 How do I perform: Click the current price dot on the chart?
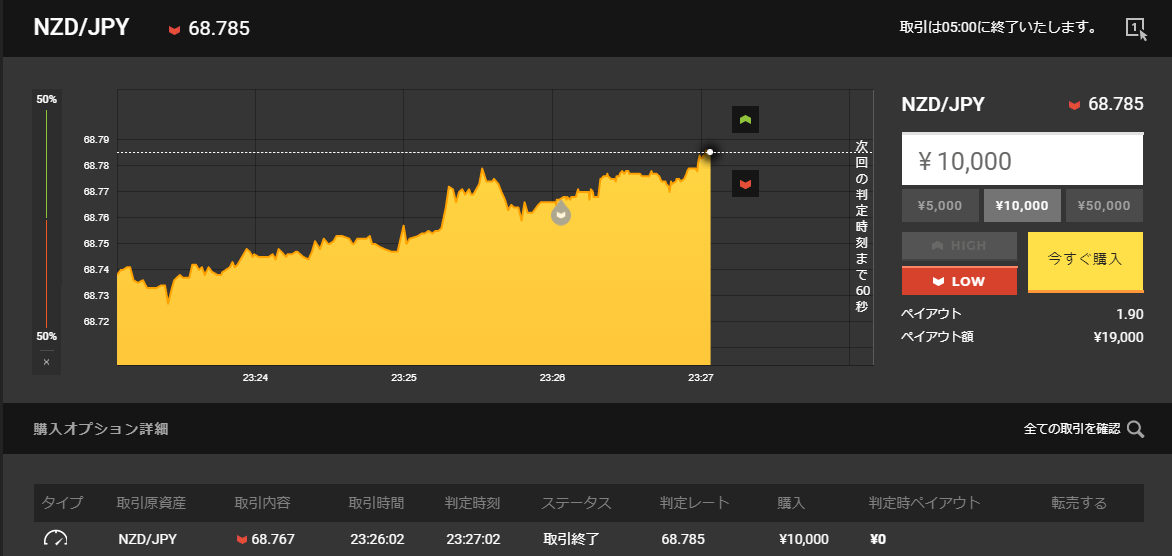click(709, 152)
